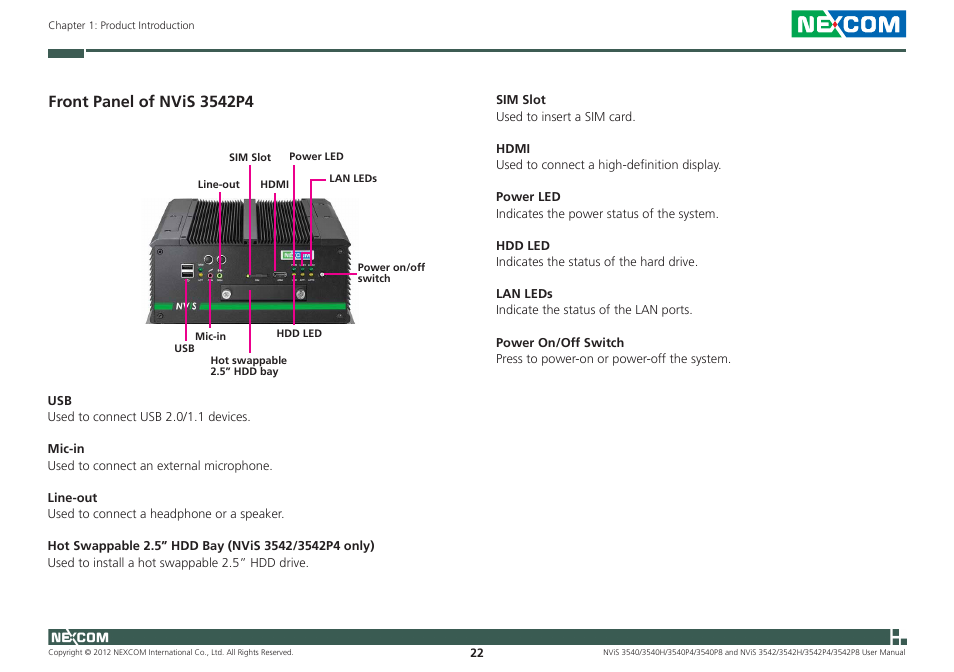The height and width of the screenshot is (672, 954).
Task: Click the 'USB' diagram label under the device
Action: [184, 348]
